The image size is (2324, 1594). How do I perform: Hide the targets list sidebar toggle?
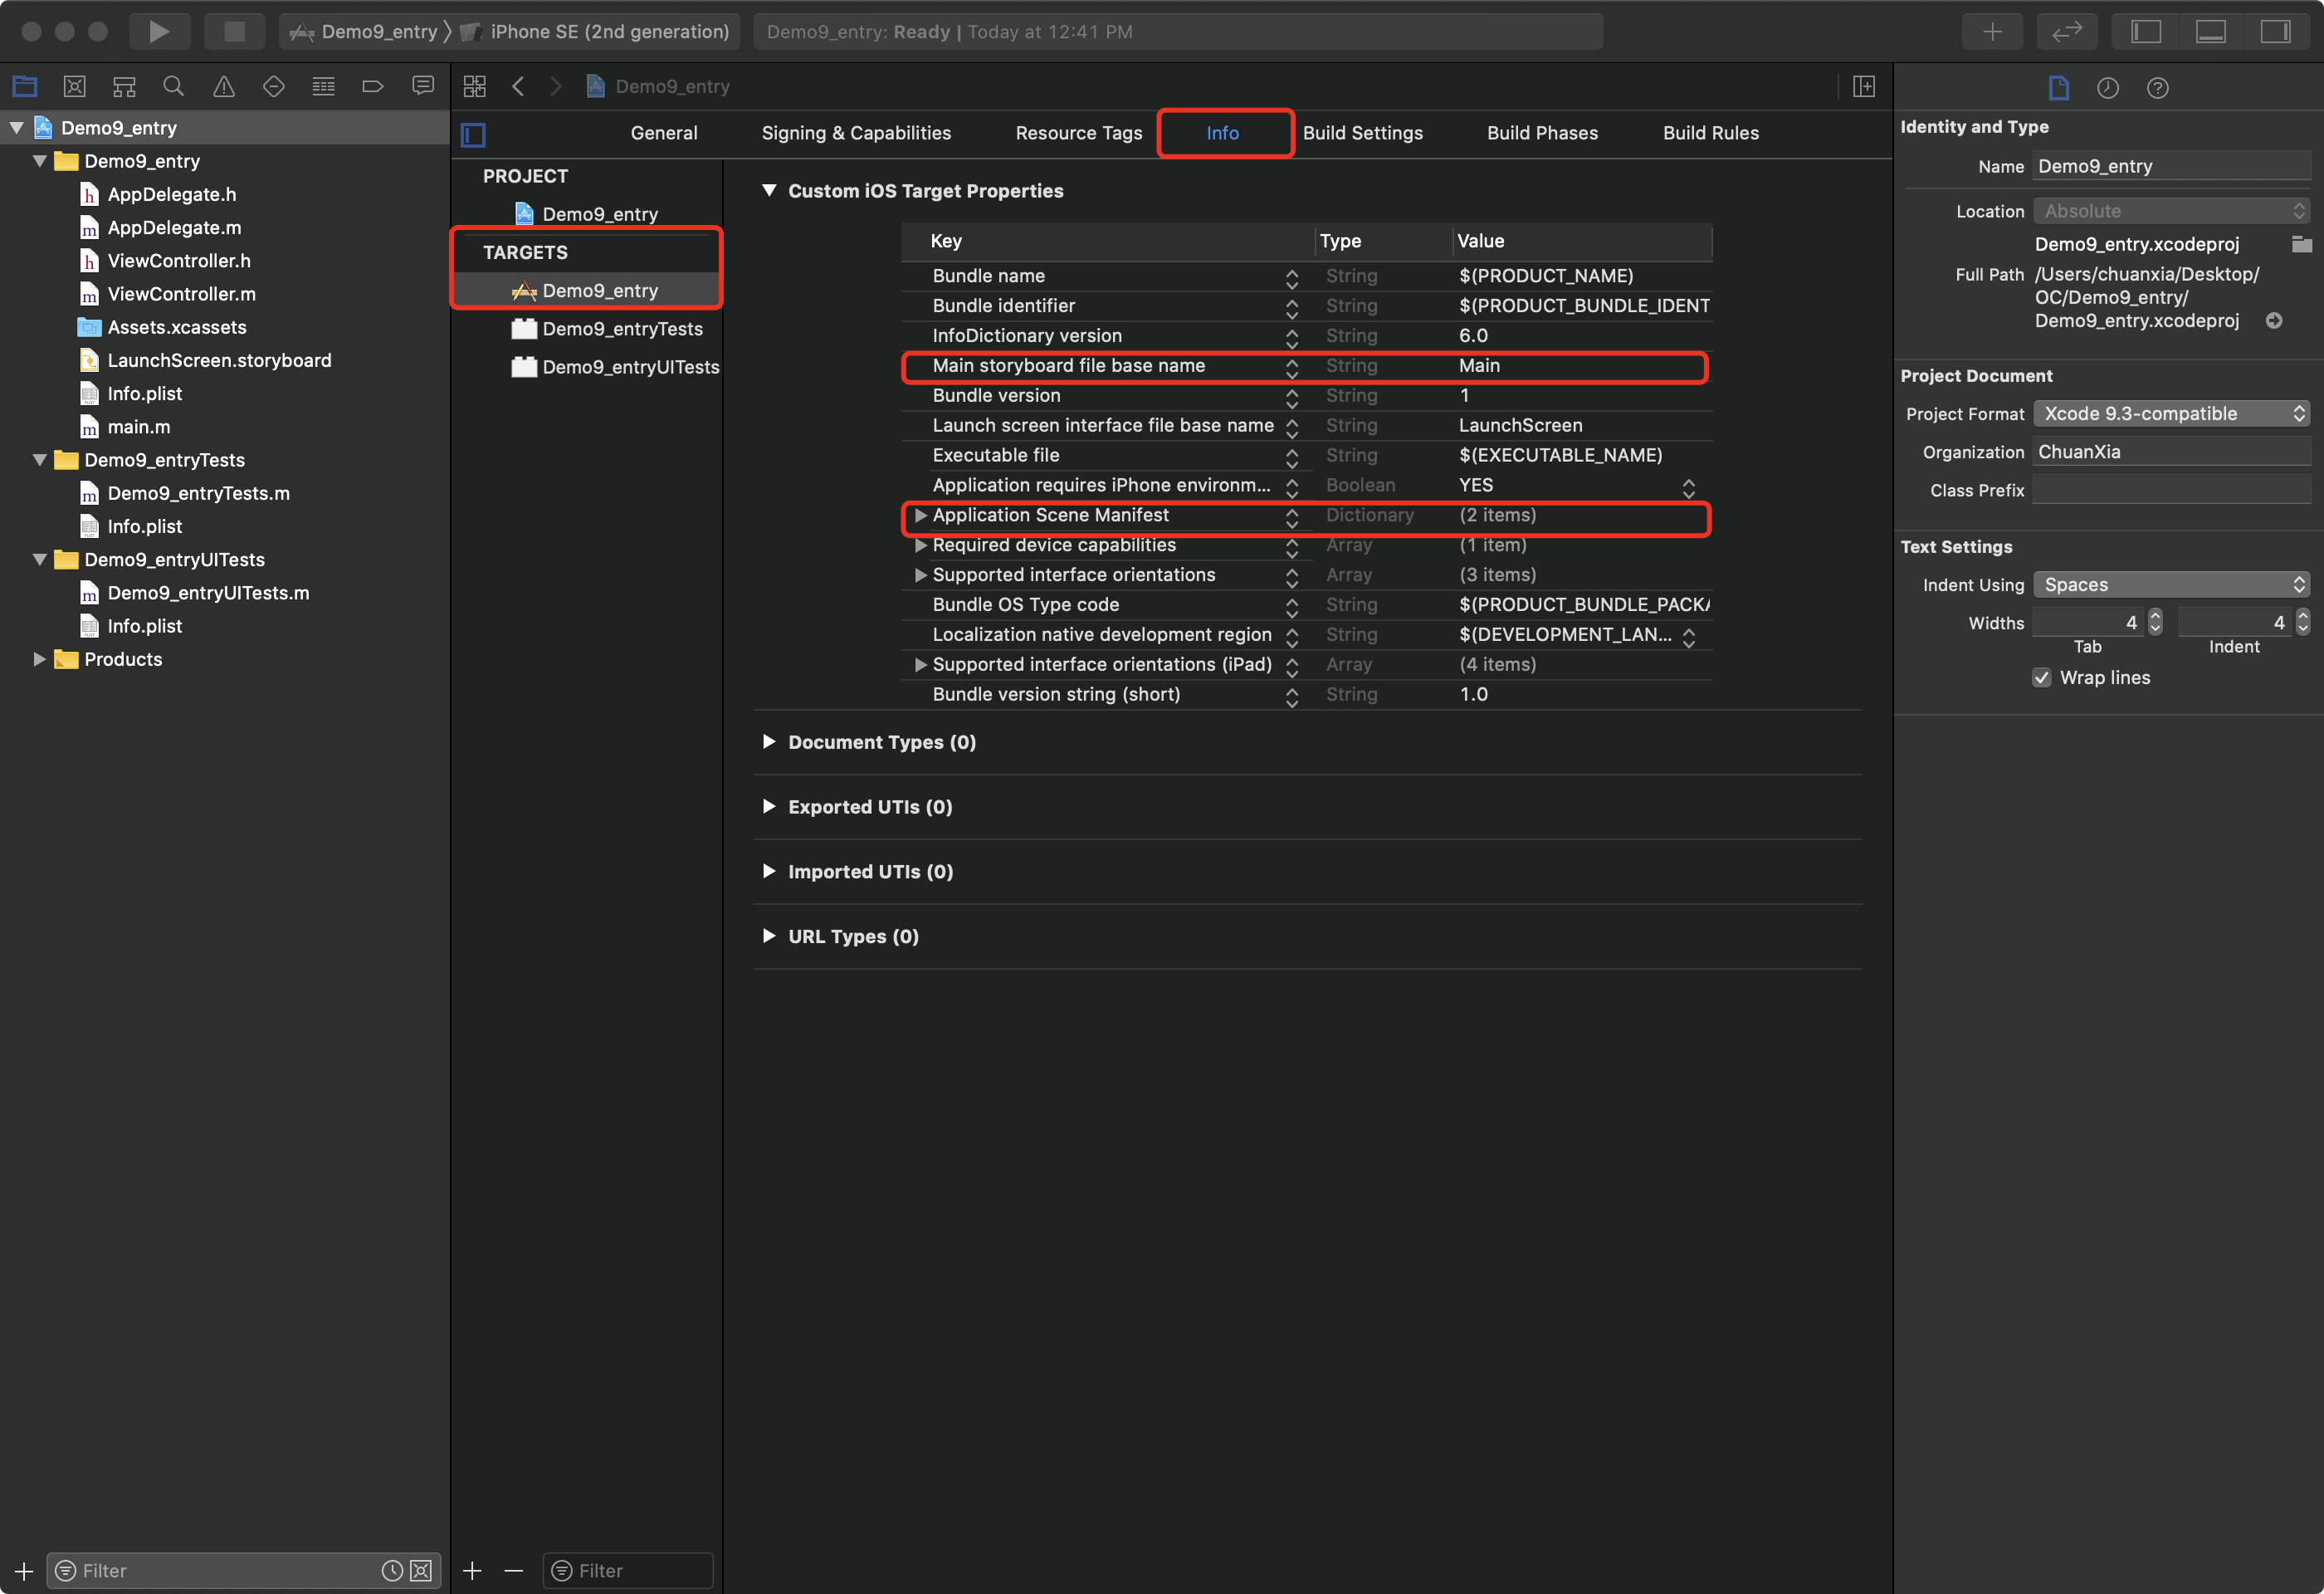pyautogui.click(x=473, y=134)
